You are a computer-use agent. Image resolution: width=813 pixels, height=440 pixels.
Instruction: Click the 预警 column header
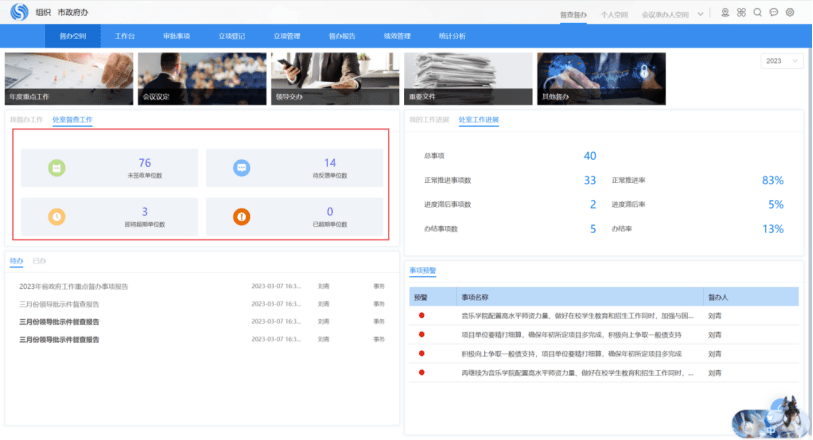[x=420, y=297]
